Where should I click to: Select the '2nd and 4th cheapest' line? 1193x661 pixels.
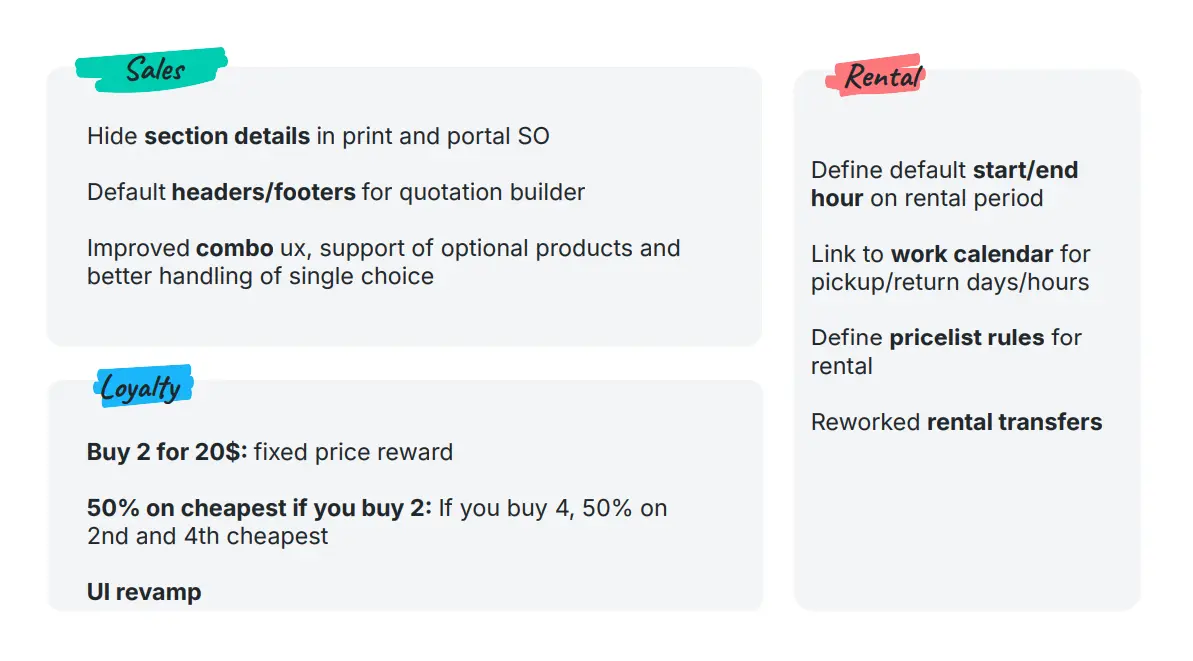click(x=207, y=536)
